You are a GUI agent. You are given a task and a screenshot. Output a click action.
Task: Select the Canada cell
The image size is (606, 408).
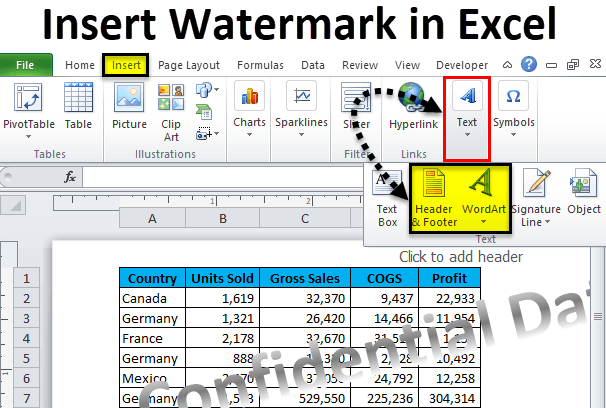(x=152, y=298)
